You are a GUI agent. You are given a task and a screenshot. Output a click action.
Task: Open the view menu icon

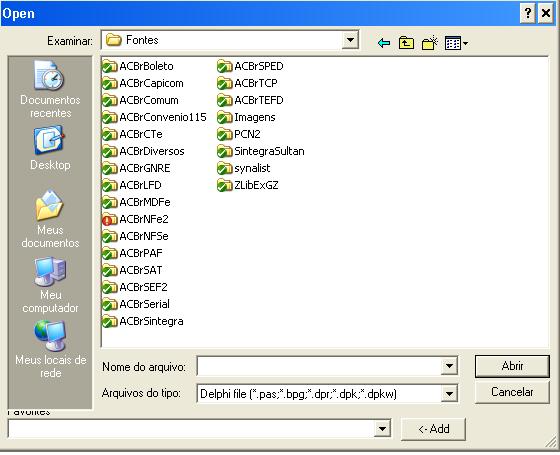[456, 43]
